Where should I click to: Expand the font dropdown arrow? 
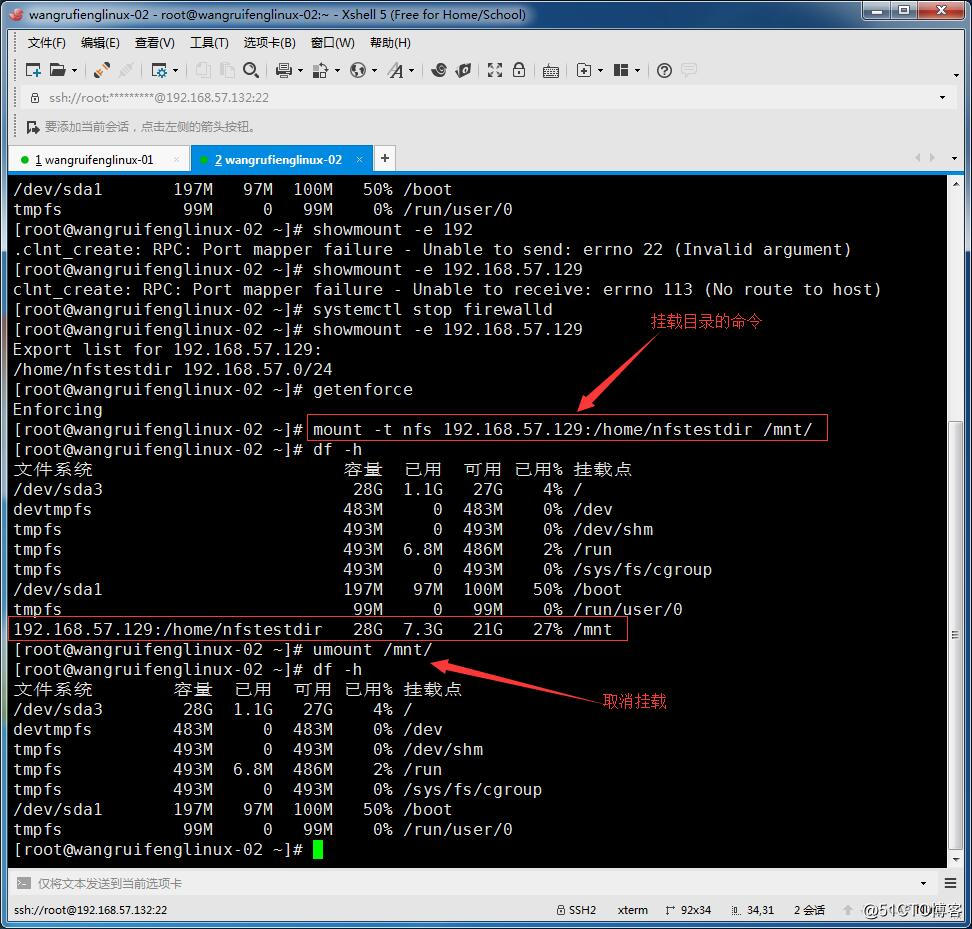(412, 71)
